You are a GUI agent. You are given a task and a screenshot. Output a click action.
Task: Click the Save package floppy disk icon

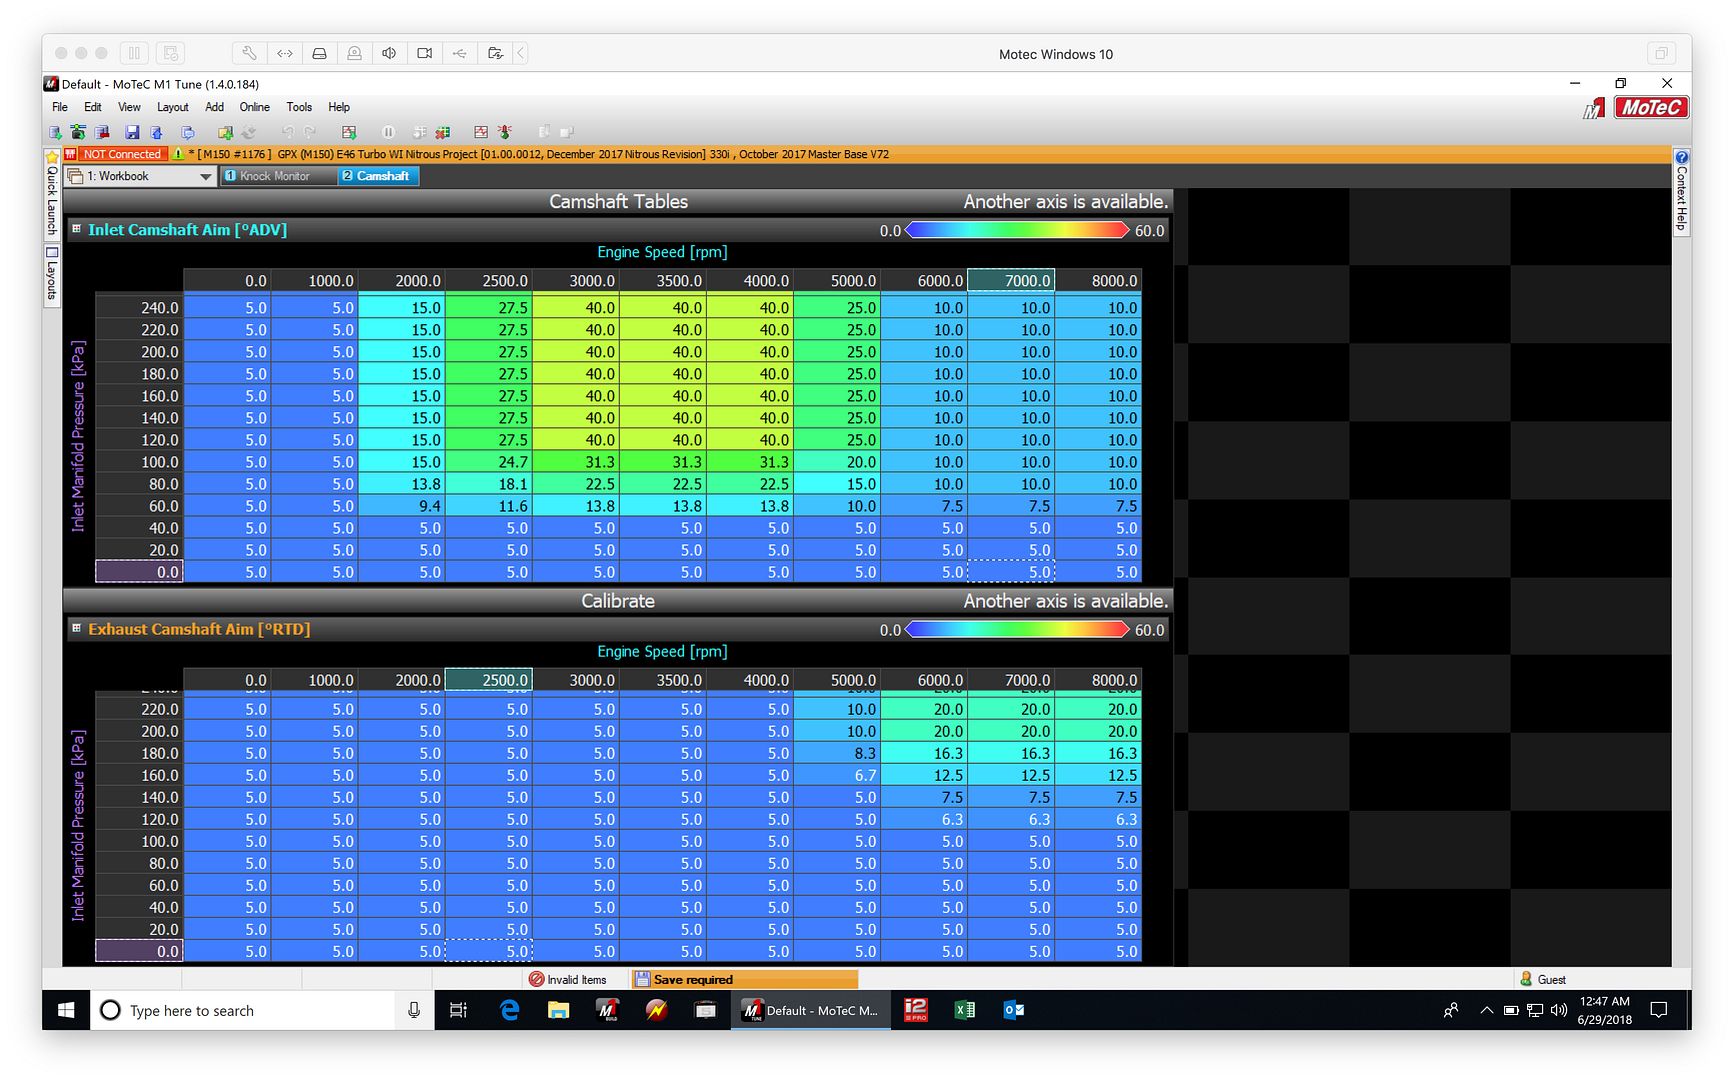[x=132, y=132]
